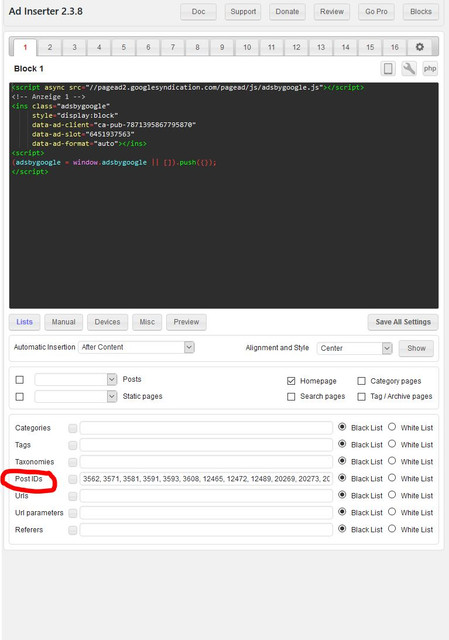Open the Misc settings button
Viewport: 449px width, 640px height.
147,322
